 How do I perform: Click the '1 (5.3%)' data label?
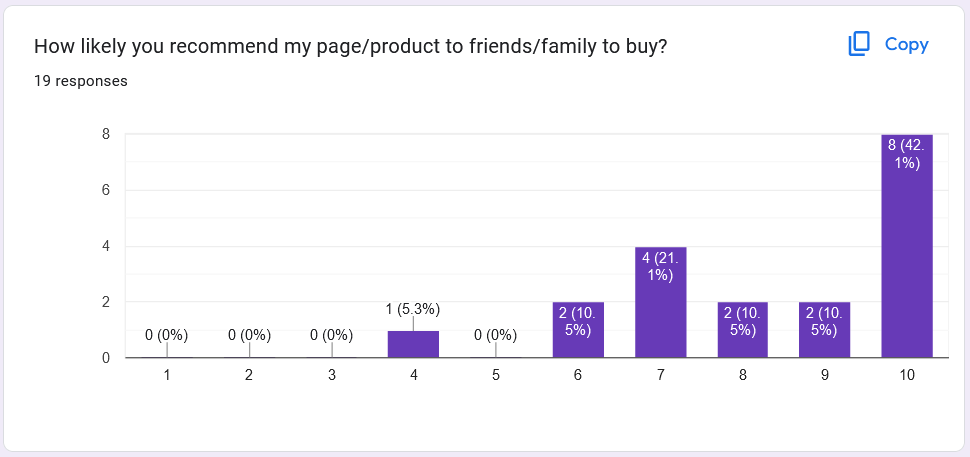[413, 309]
